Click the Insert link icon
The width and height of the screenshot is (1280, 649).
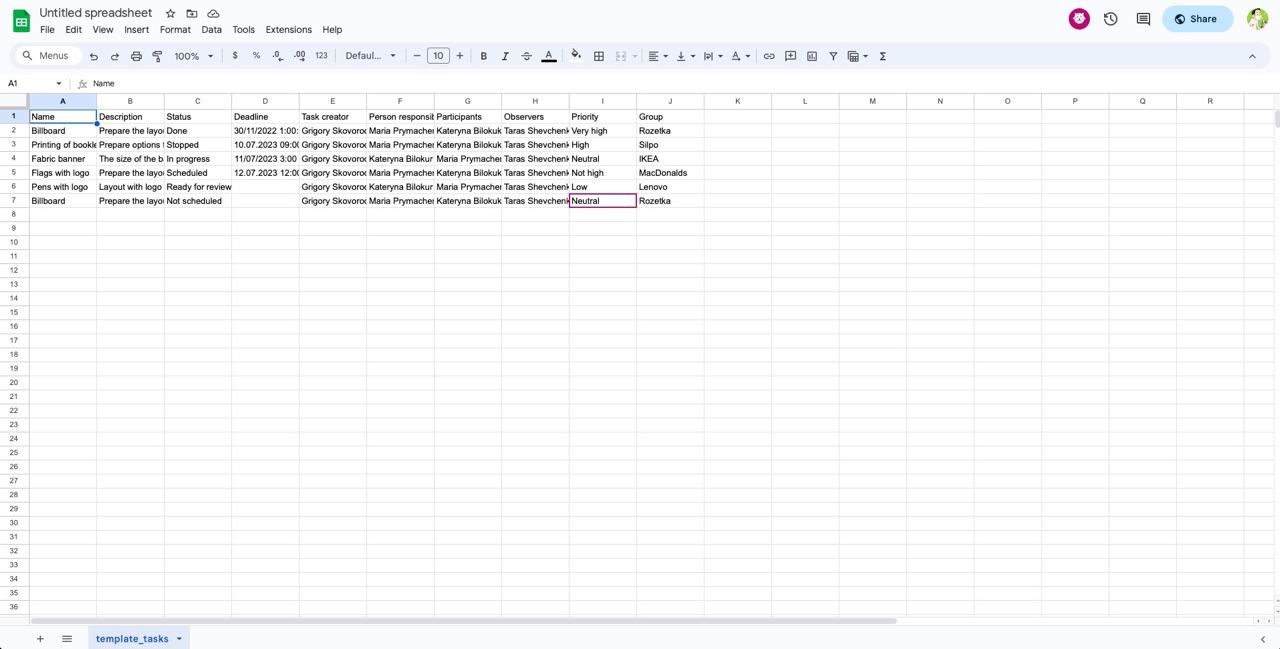[769, 56]
